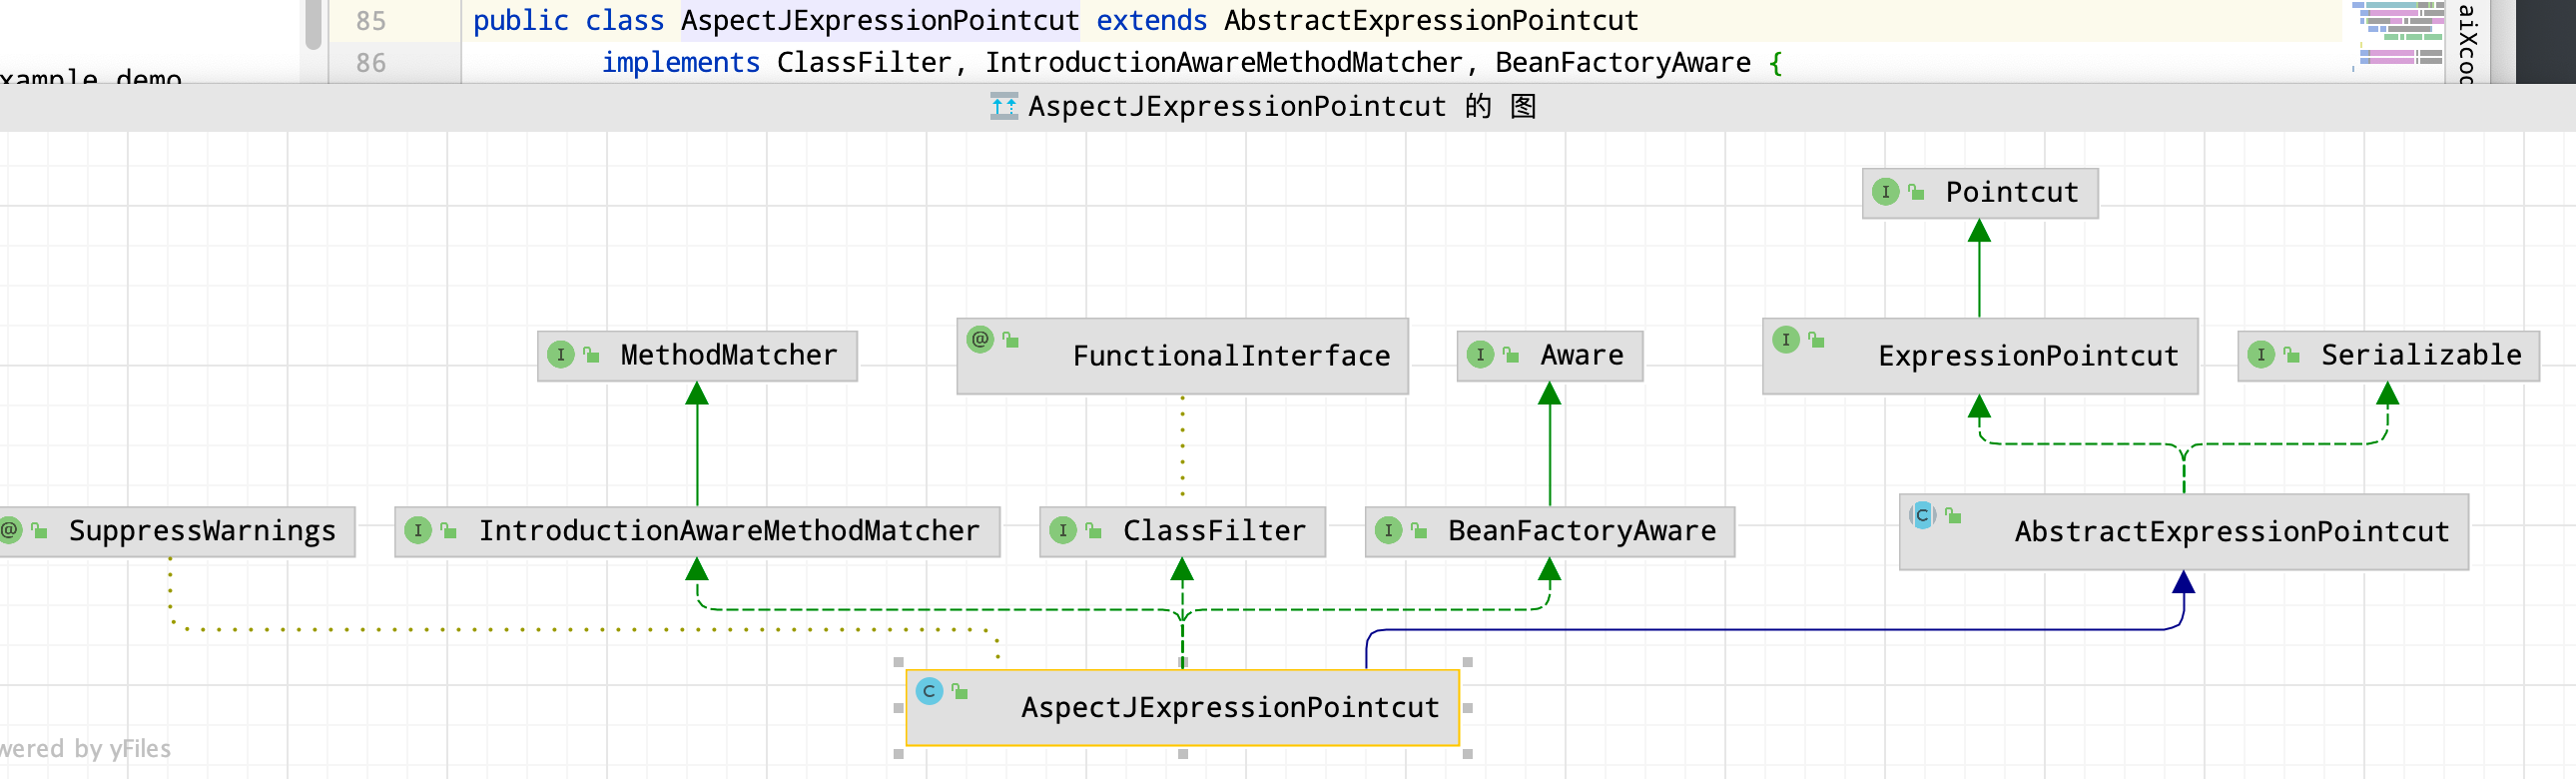Click the diagram icon in popup title
This screenshot has width=2576, height=779.
1004,106
